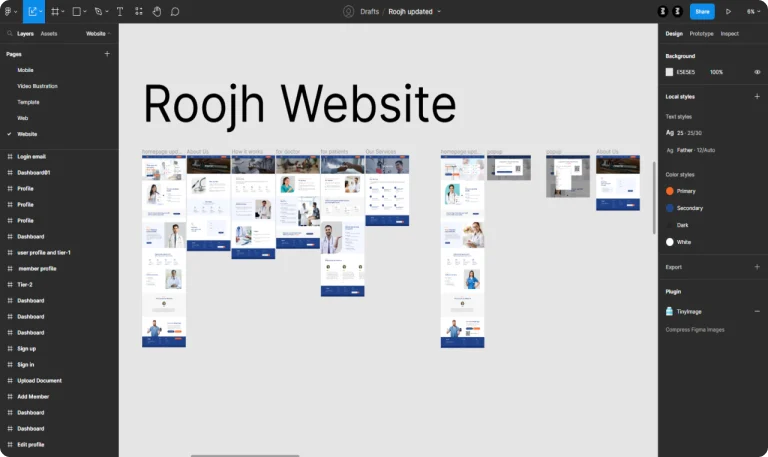Click the frame icon beside Tier-2 layer
Image resolution: width=768 pixels, height=457 pixels.
[10, 285]
